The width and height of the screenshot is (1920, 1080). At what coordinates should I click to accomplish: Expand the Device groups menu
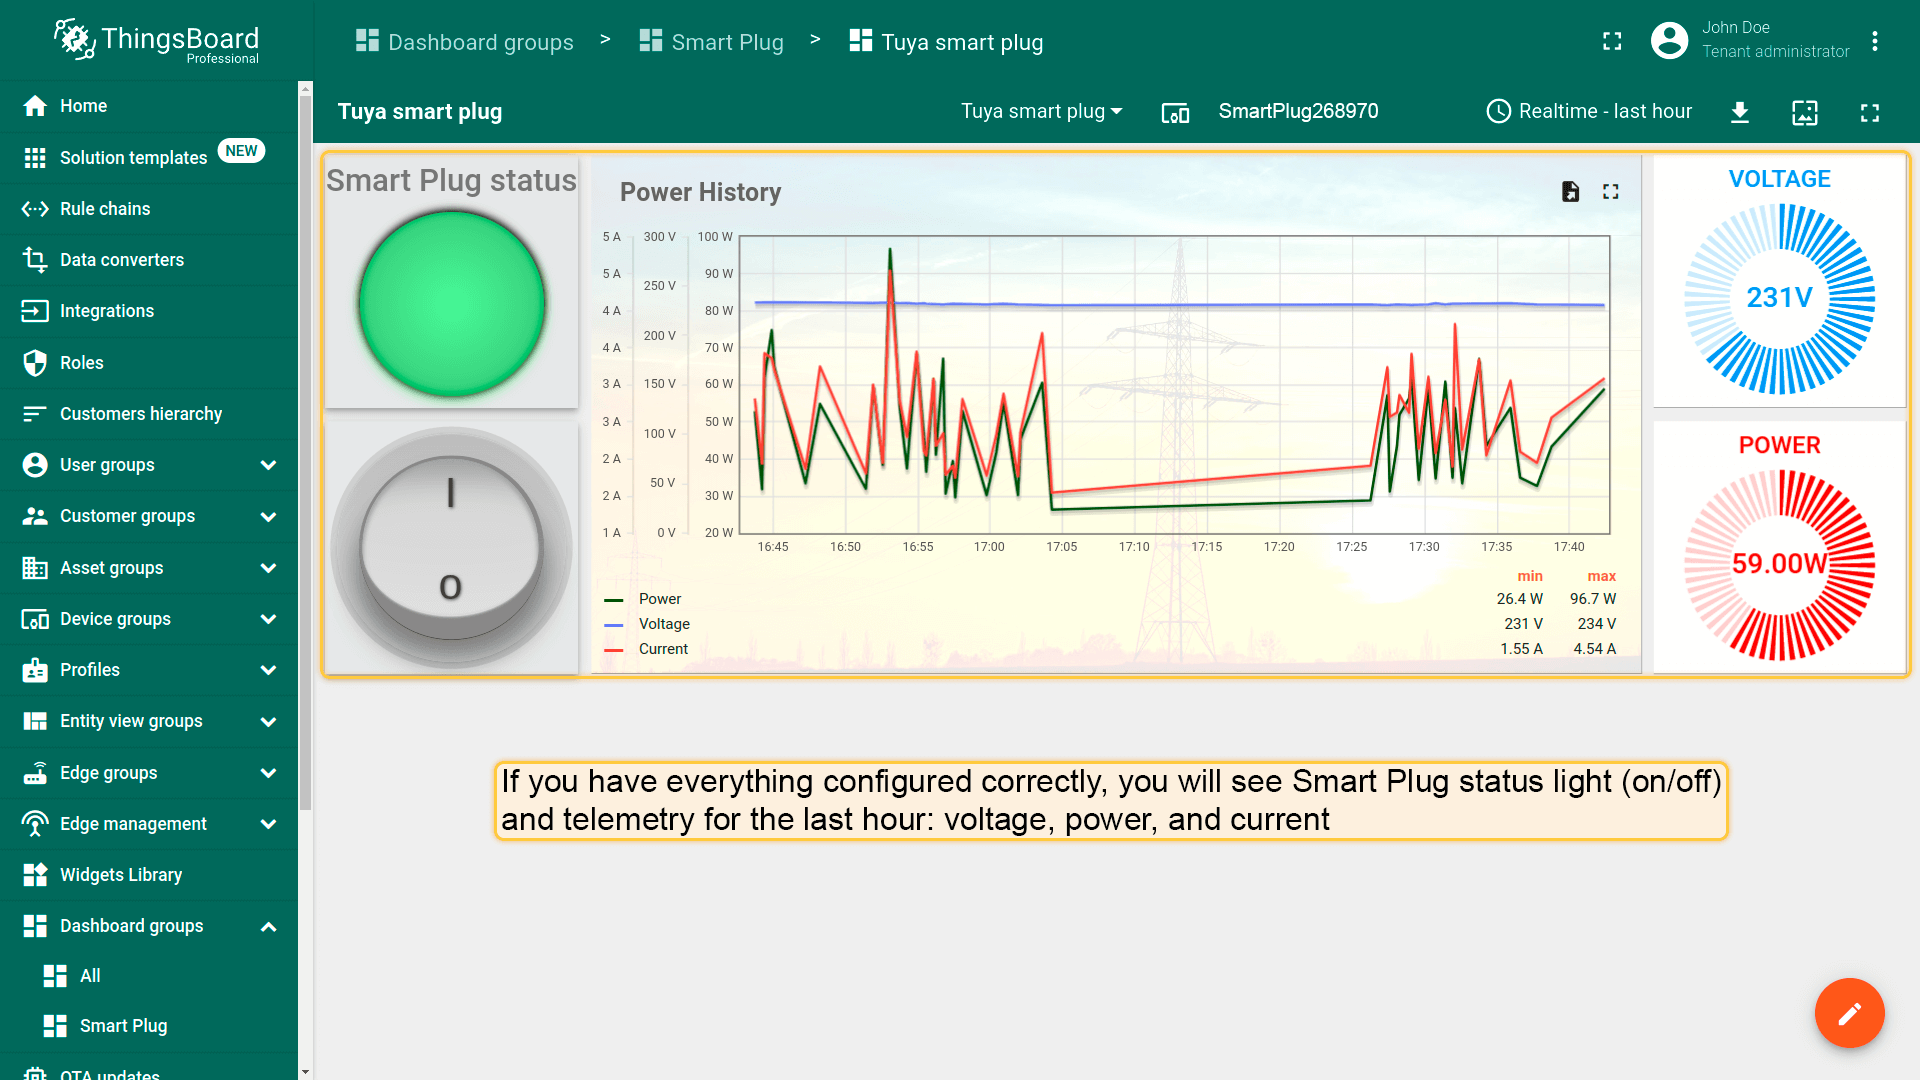tap(267, 619)
